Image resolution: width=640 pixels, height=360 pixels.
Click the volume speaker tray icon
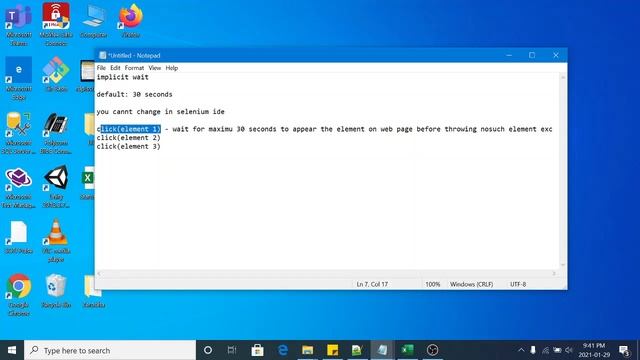point(569,350)
